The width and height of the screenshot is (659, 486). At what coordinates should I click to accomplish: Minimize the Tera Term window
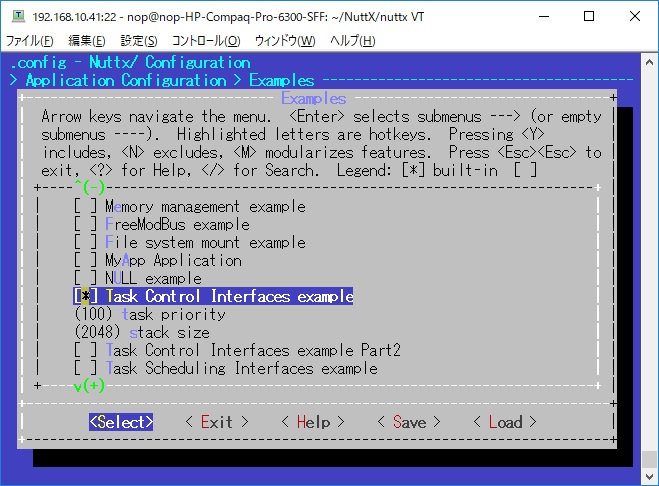pyautogui.click(x=544, y=16)
